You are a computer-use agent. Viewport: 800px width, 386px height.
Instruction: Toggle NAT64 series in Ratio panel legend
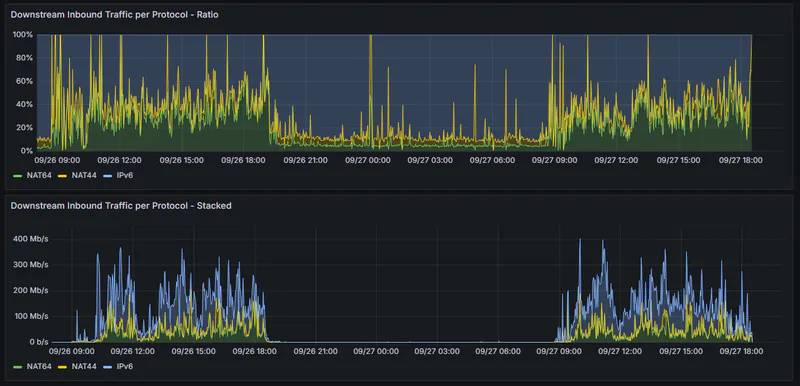[x=39, y=175]
